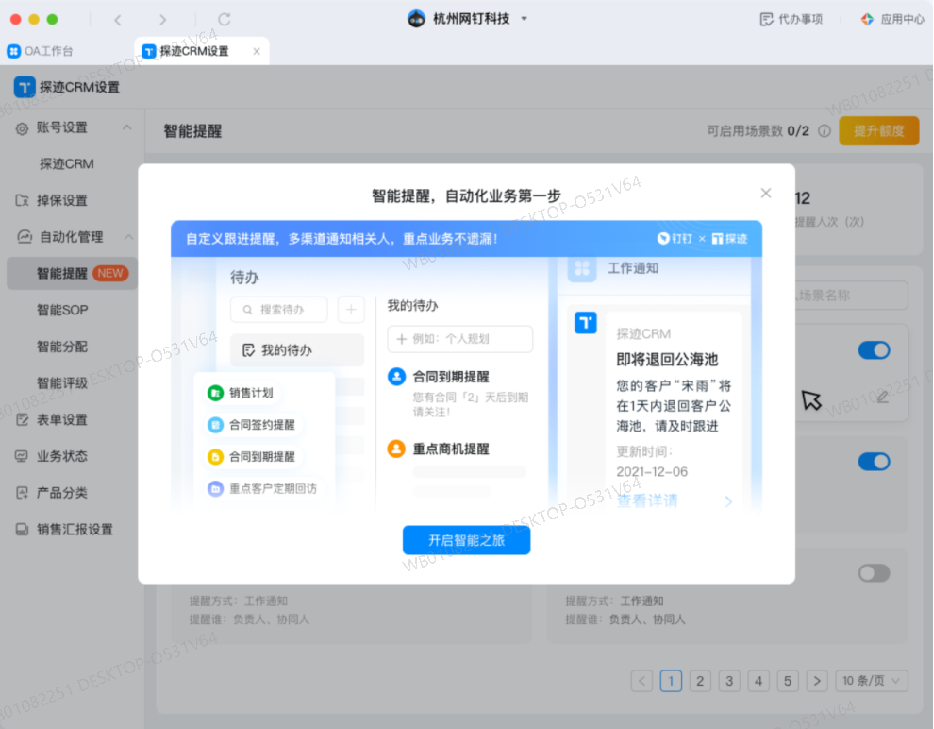Click the 例如: 个人规划 input in preview
The image size is (934, 729).
(x=460, y=339)
